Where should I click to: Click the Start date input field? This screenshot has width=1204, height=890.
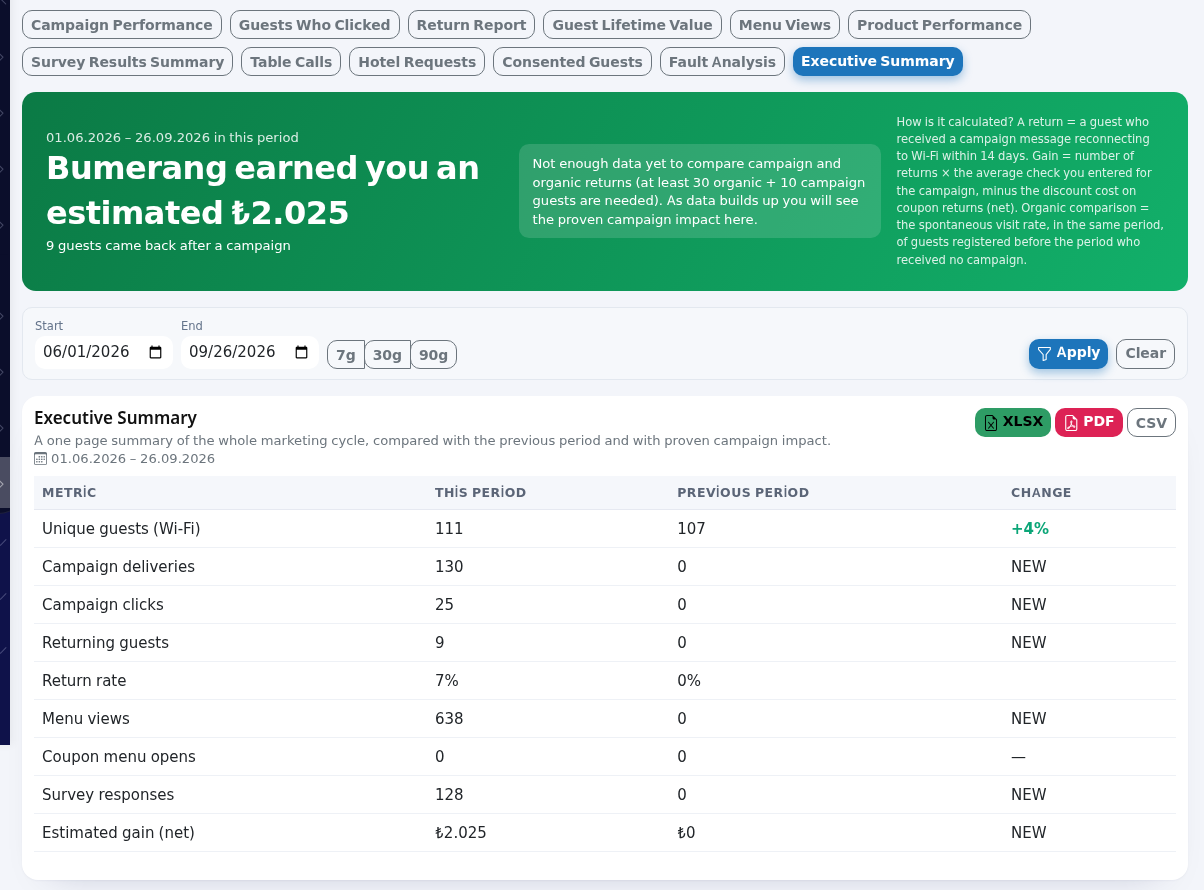coord(104,352)
